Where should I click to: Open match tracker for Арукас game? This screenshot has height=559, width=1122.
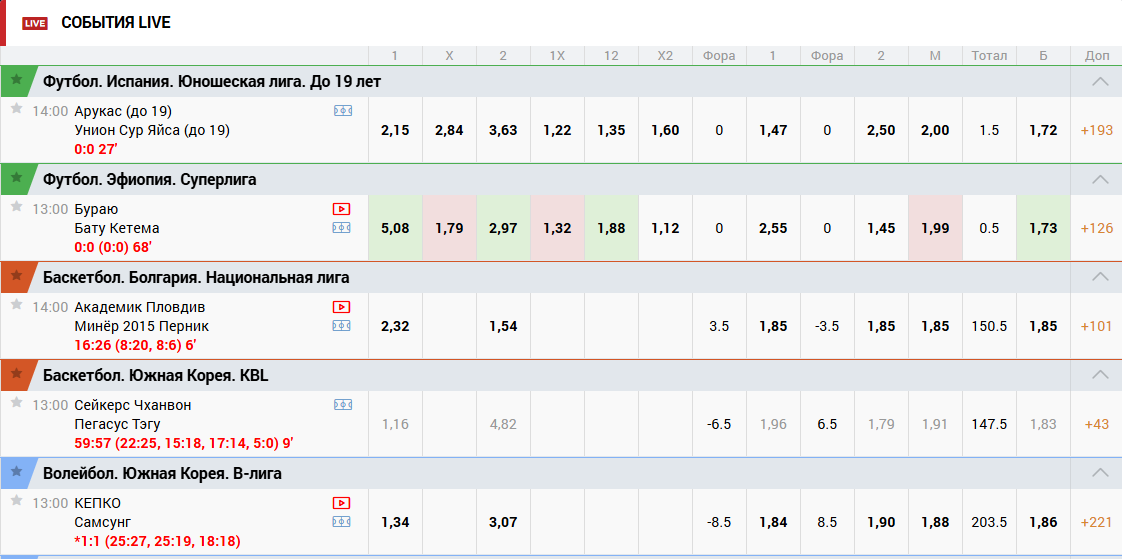coord(342,111)
